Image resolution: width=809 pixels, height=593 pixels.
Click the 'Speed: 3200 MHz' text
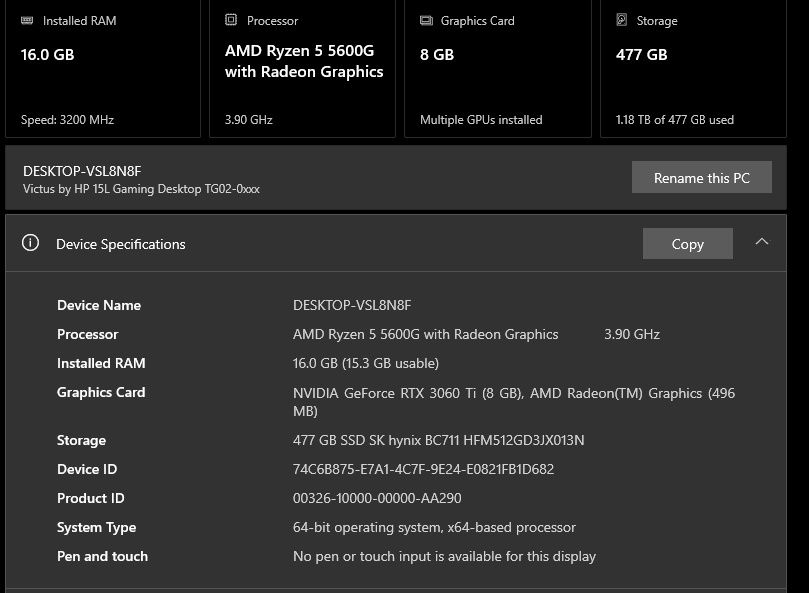click(x=67, y=120)
